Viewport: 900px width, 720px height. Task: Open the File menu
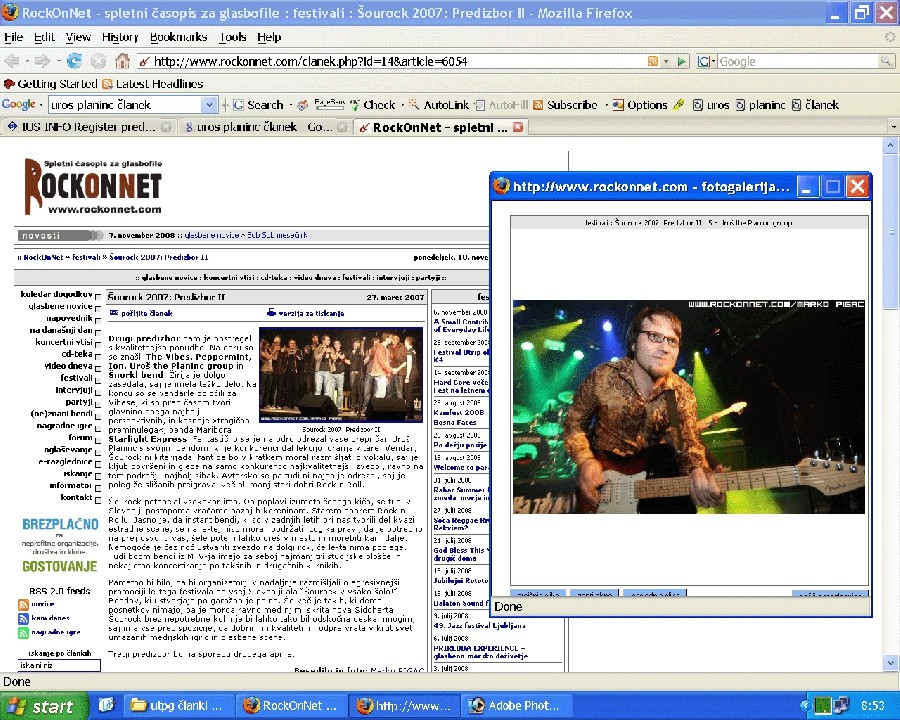point(14,37)
